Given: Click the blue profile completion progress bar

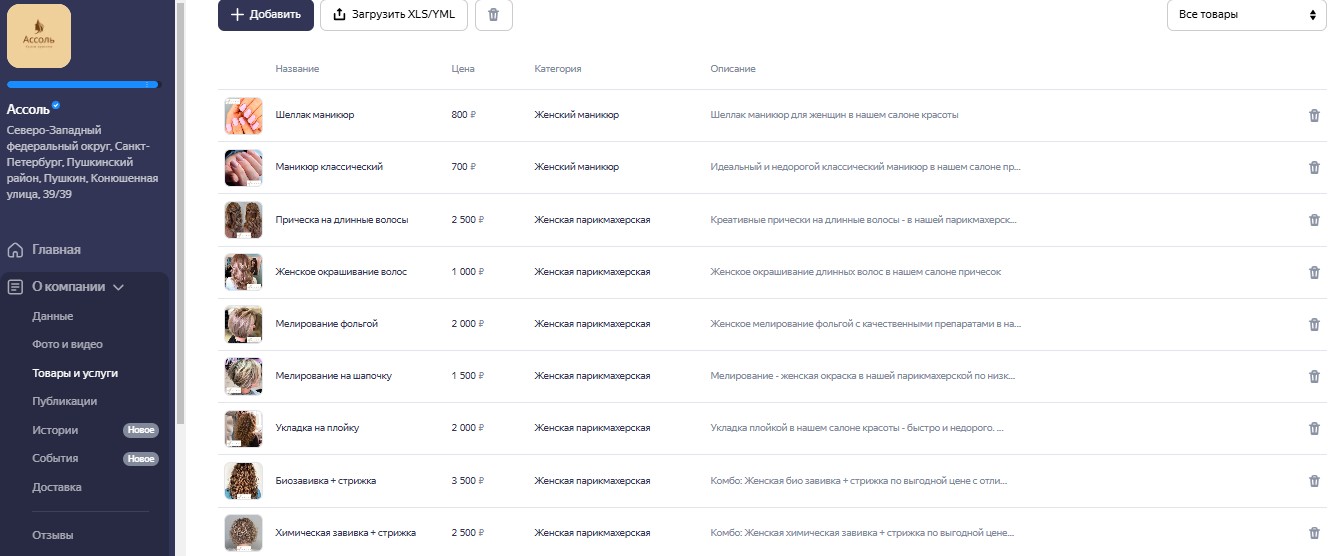Looking at the screenshot, I should tap(83, 85).
